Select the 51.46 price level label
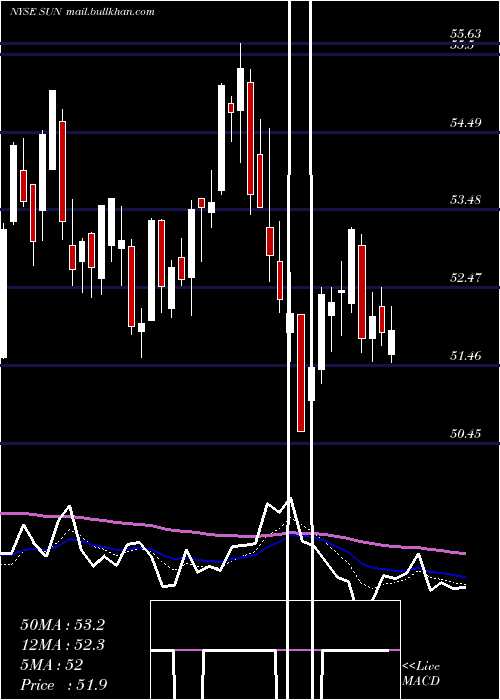The height and width of the screenshot is (700, 500). [x=466, y=356]
